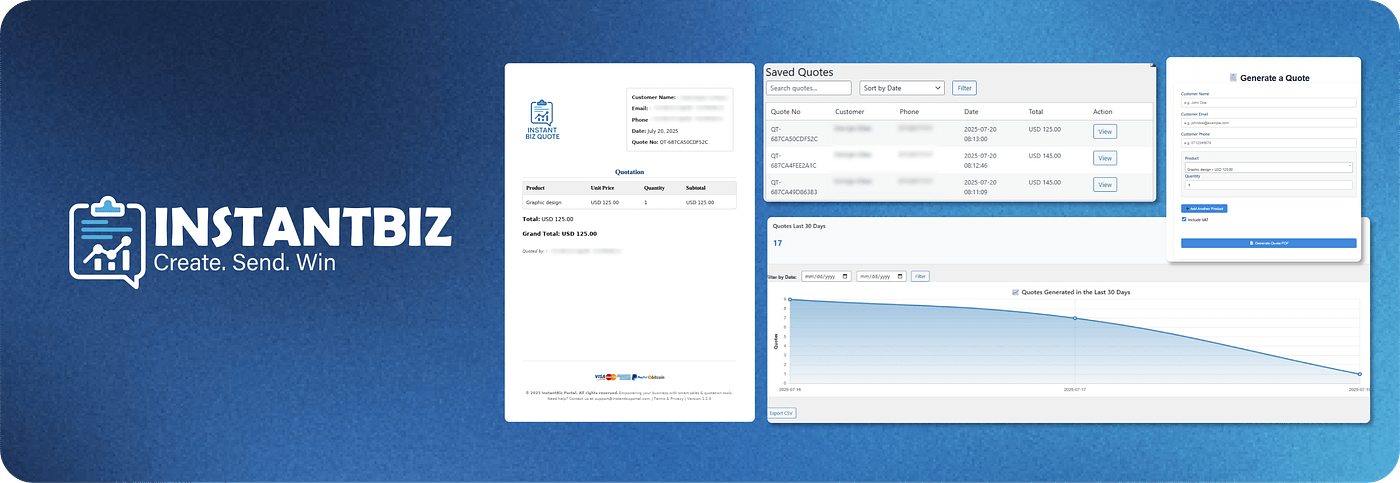Click the payment methods card icons in quotation footer
Viewport: 1400px width, 483px height.
point(629,377)
